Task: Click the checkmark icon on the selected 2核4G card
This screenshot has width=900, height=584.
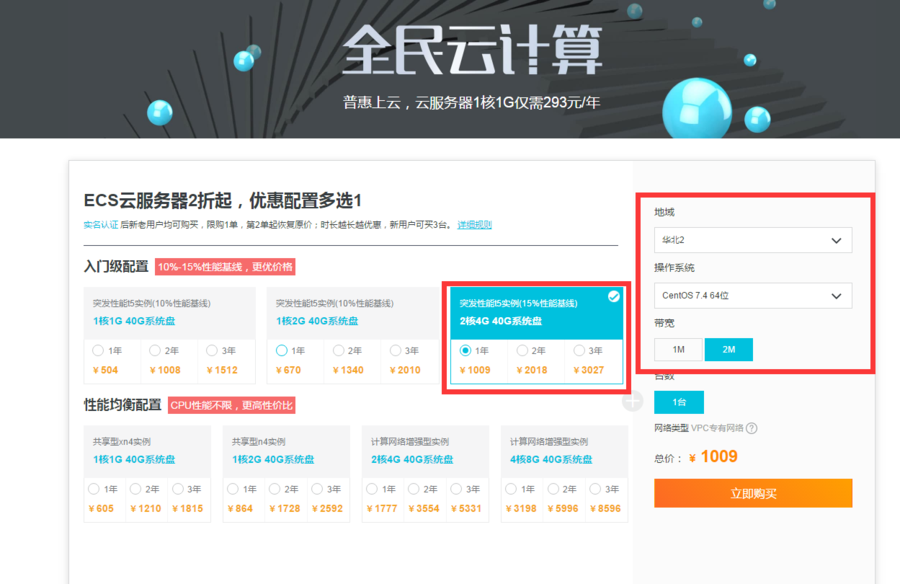Action: pos(614,296)
